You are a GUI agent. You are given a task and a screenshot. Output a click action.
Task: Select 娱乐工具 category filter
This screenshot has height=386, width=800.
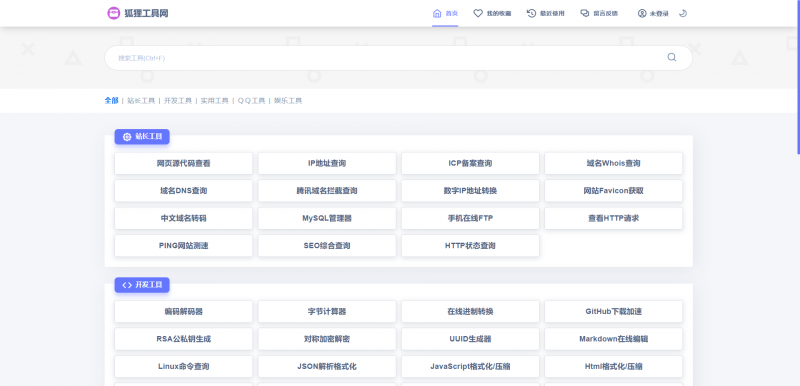(288, 100)
